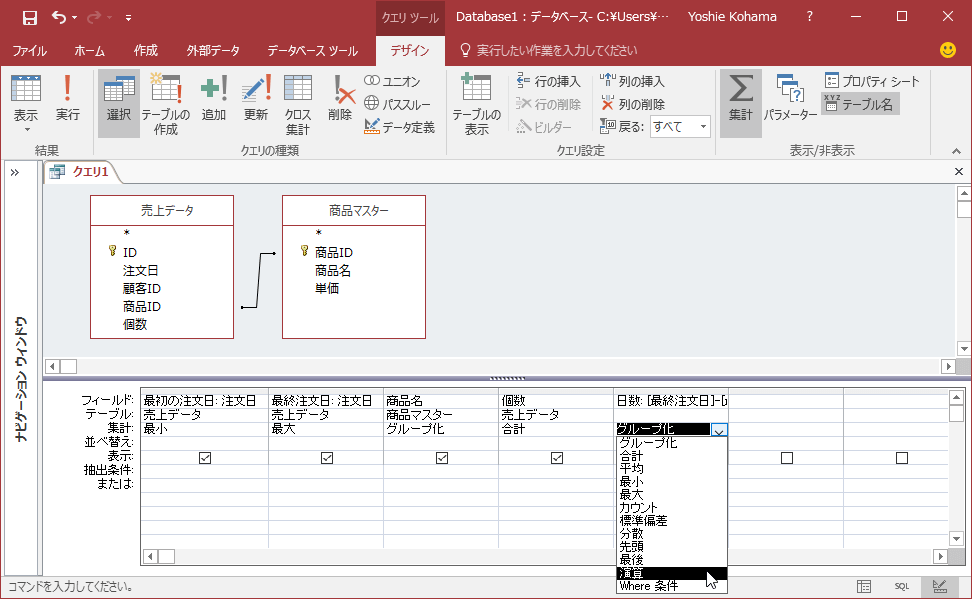Image resolution: width=972 pixels, height=599 pixels.
Task: Open テーブルの表示 show table dialog
Action: [477, 103]
